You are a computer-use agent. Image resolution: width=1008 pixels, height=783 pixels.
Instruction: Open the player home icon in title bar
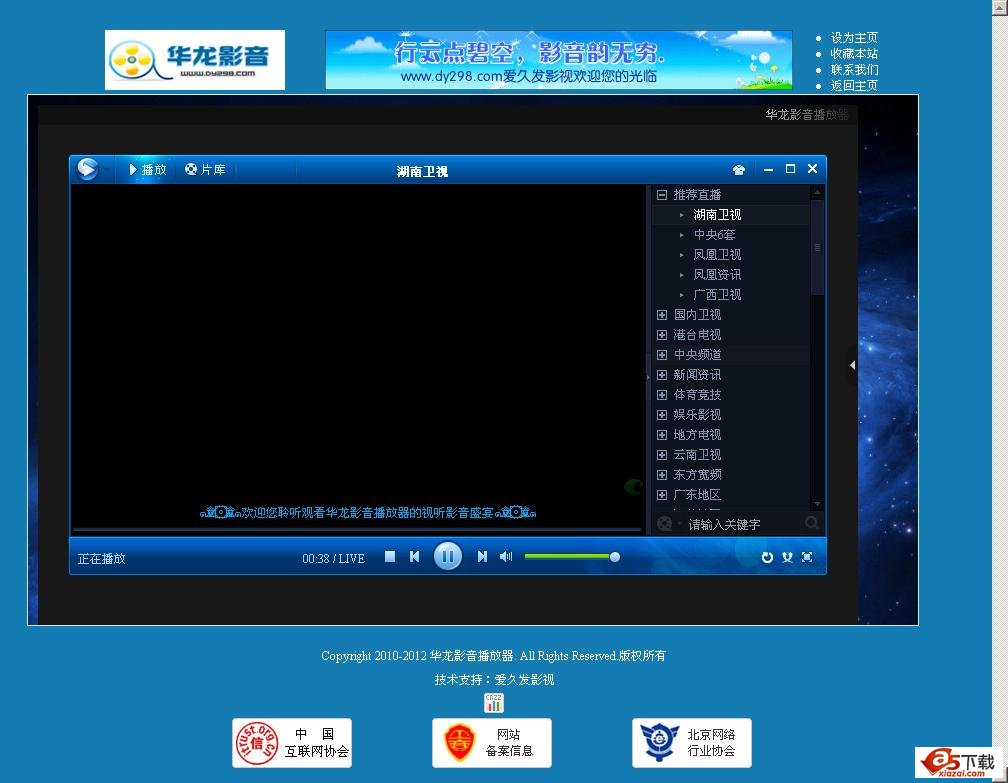click(739, 169)
